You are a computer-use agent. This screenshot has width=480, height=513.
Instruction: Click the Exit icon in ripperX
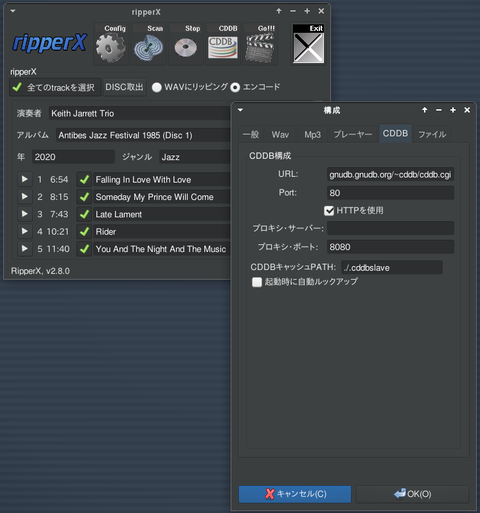tap(308, 44)
